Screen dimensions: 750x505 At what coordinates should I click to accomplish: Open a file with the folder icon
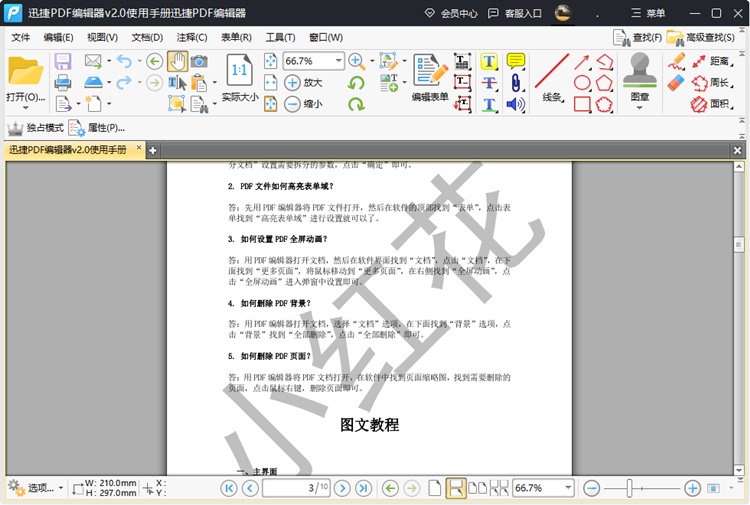pyautogui.click(x=25, y=71)
